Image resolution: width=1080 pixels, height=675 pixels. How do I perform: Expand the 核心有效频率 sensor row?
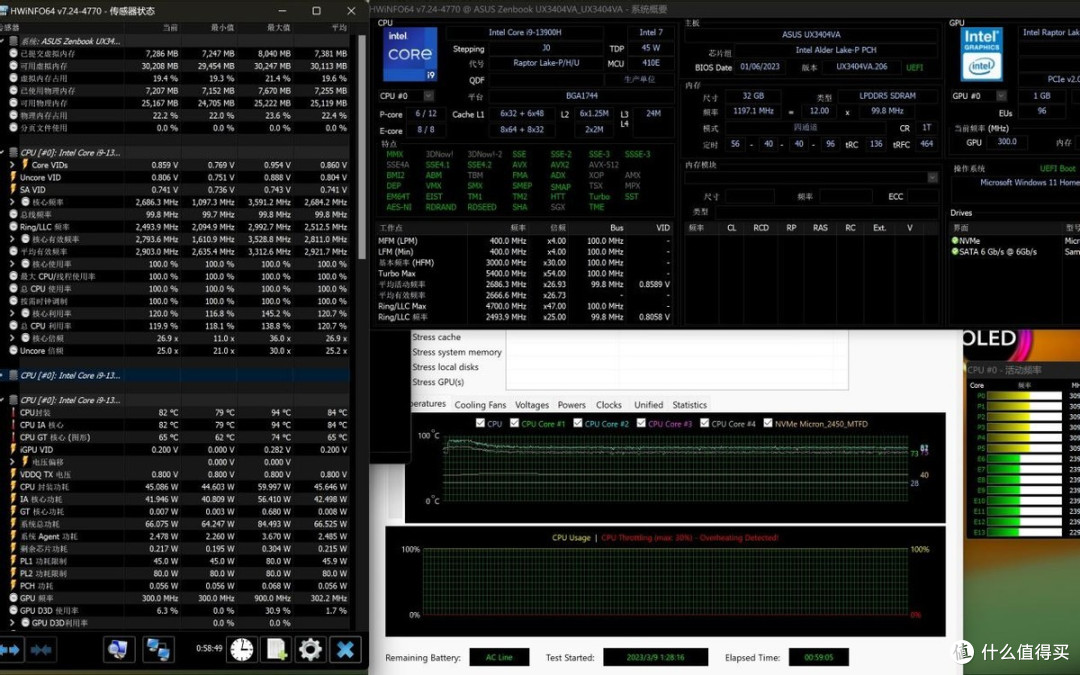click(x=12, y=239)
